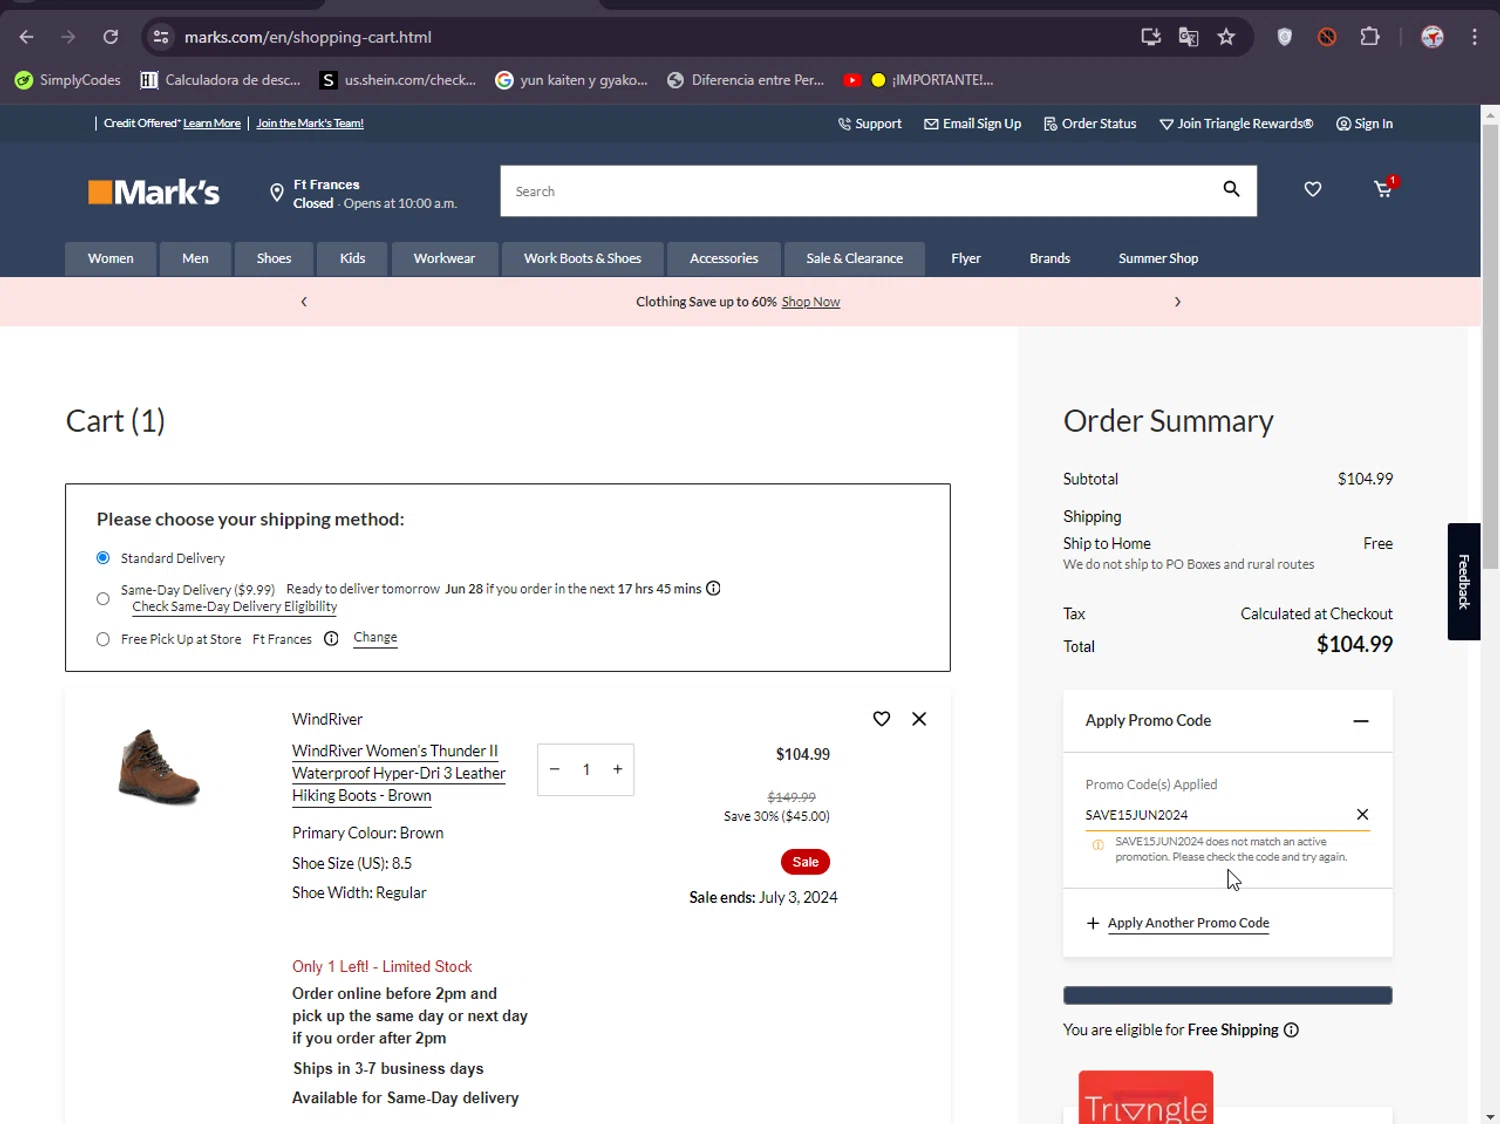
Task: Open the Shoes menu
Action: (x=274, y=258)
